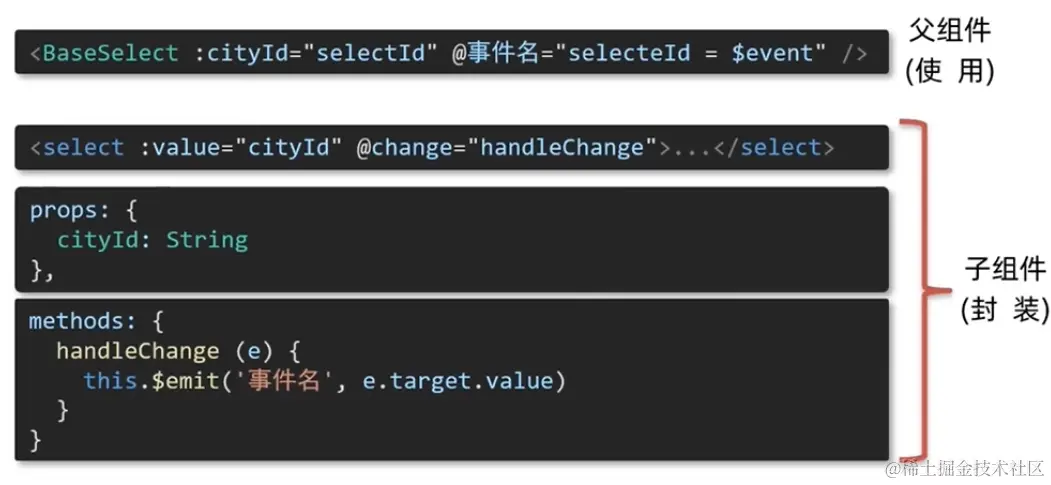Click the 子组件 label
Viewport: 1051px width, 485px height.
(1004, 269)
